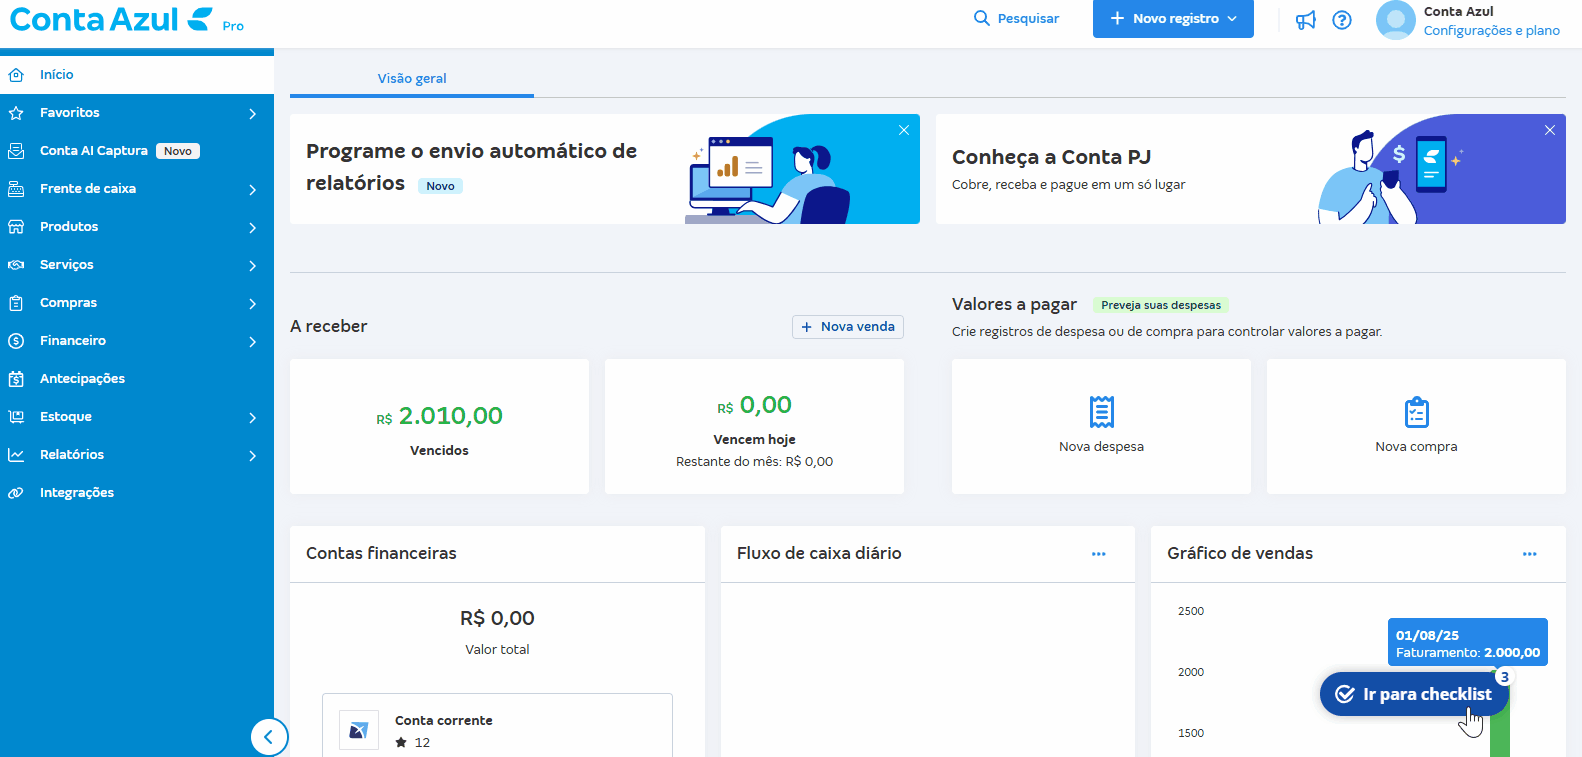
Task: Open the search magnifier icon
Action: [982, 18]
